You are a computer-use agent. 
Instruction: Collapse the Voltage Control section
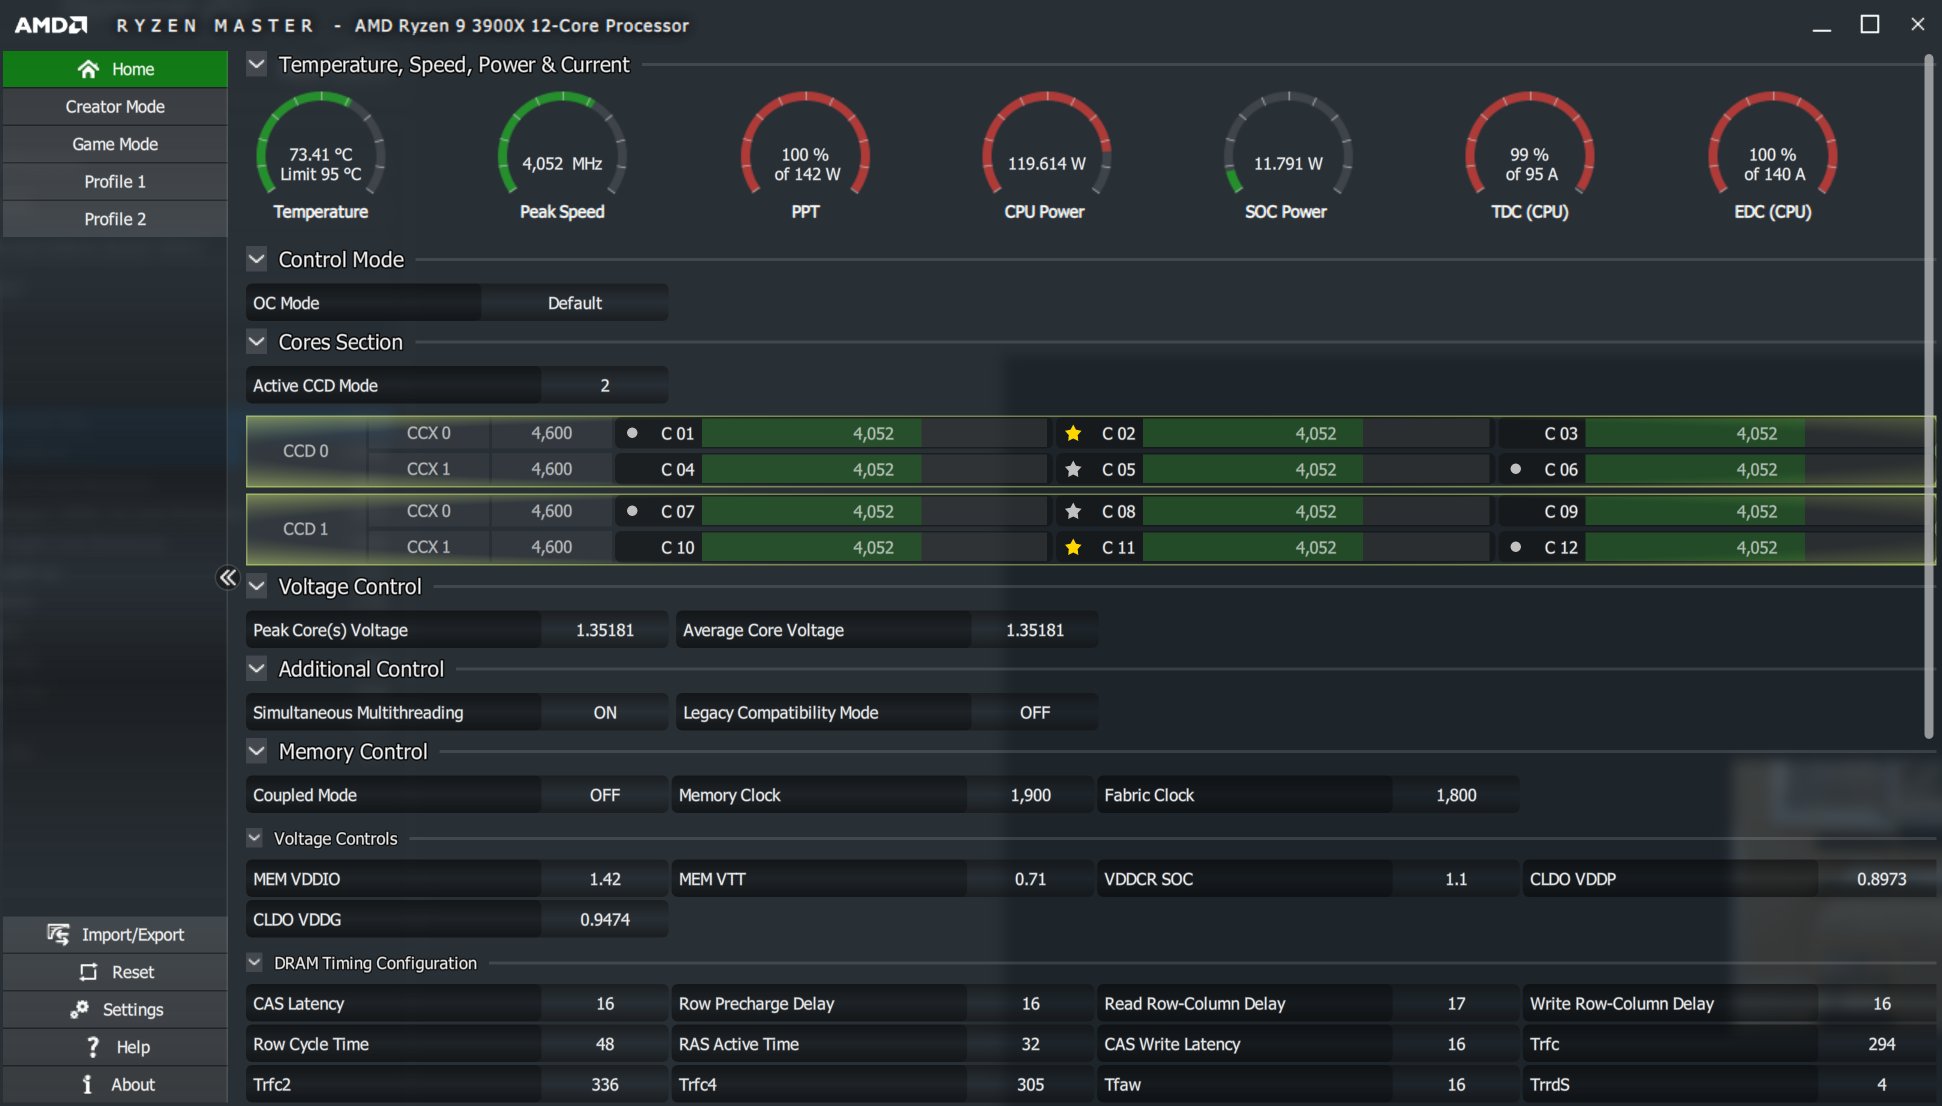click(x=257, y=586)
